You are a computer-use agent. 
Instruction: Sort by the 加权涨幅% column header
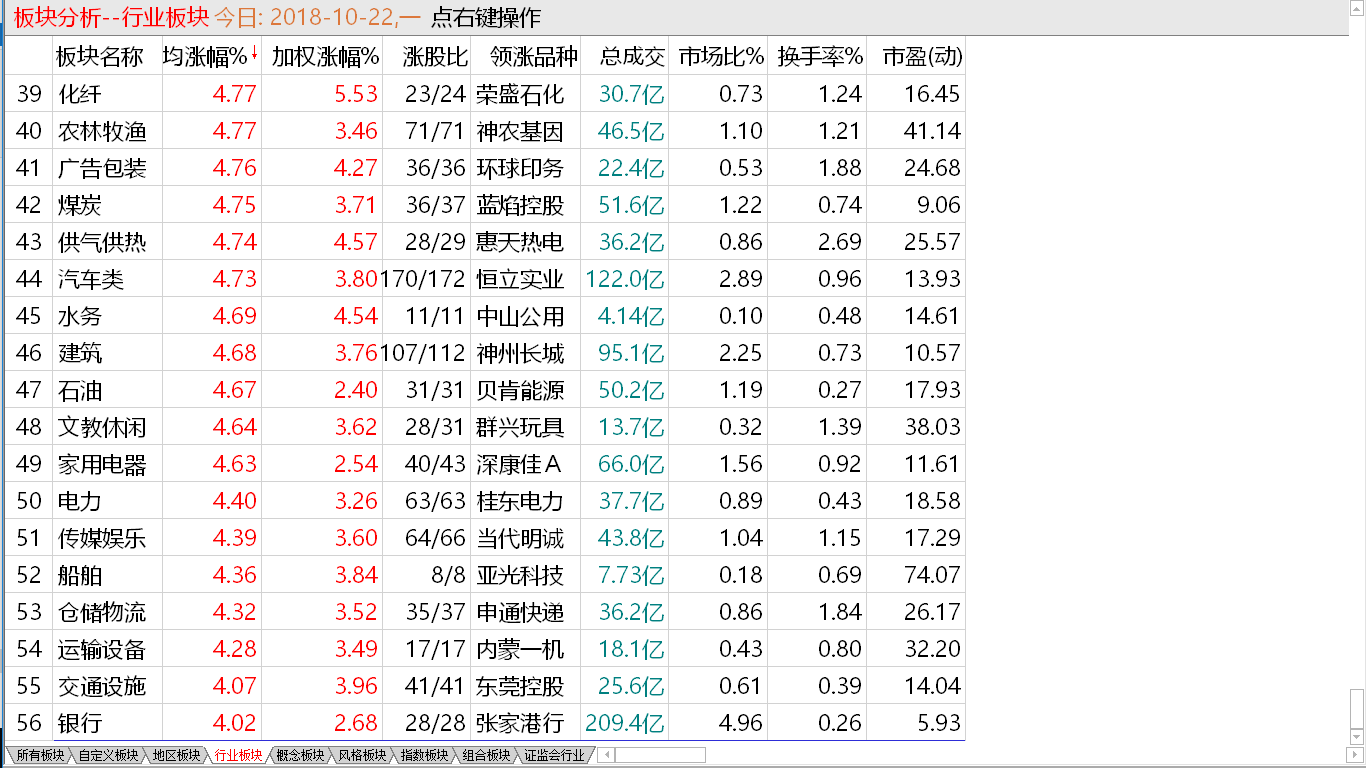(326, 57)
